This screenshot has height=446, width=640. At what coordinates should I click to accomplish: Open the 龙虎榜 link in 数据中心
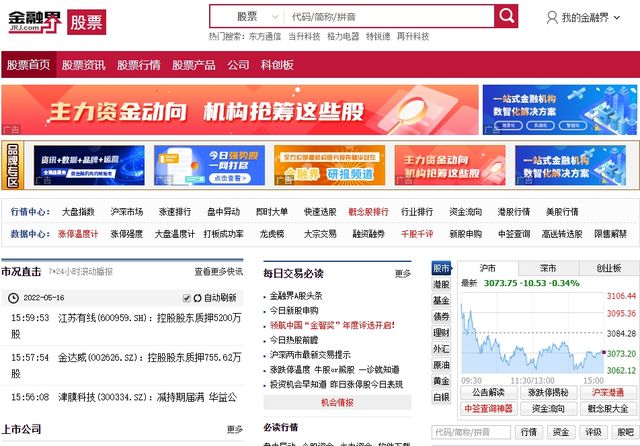click(272, 234)
